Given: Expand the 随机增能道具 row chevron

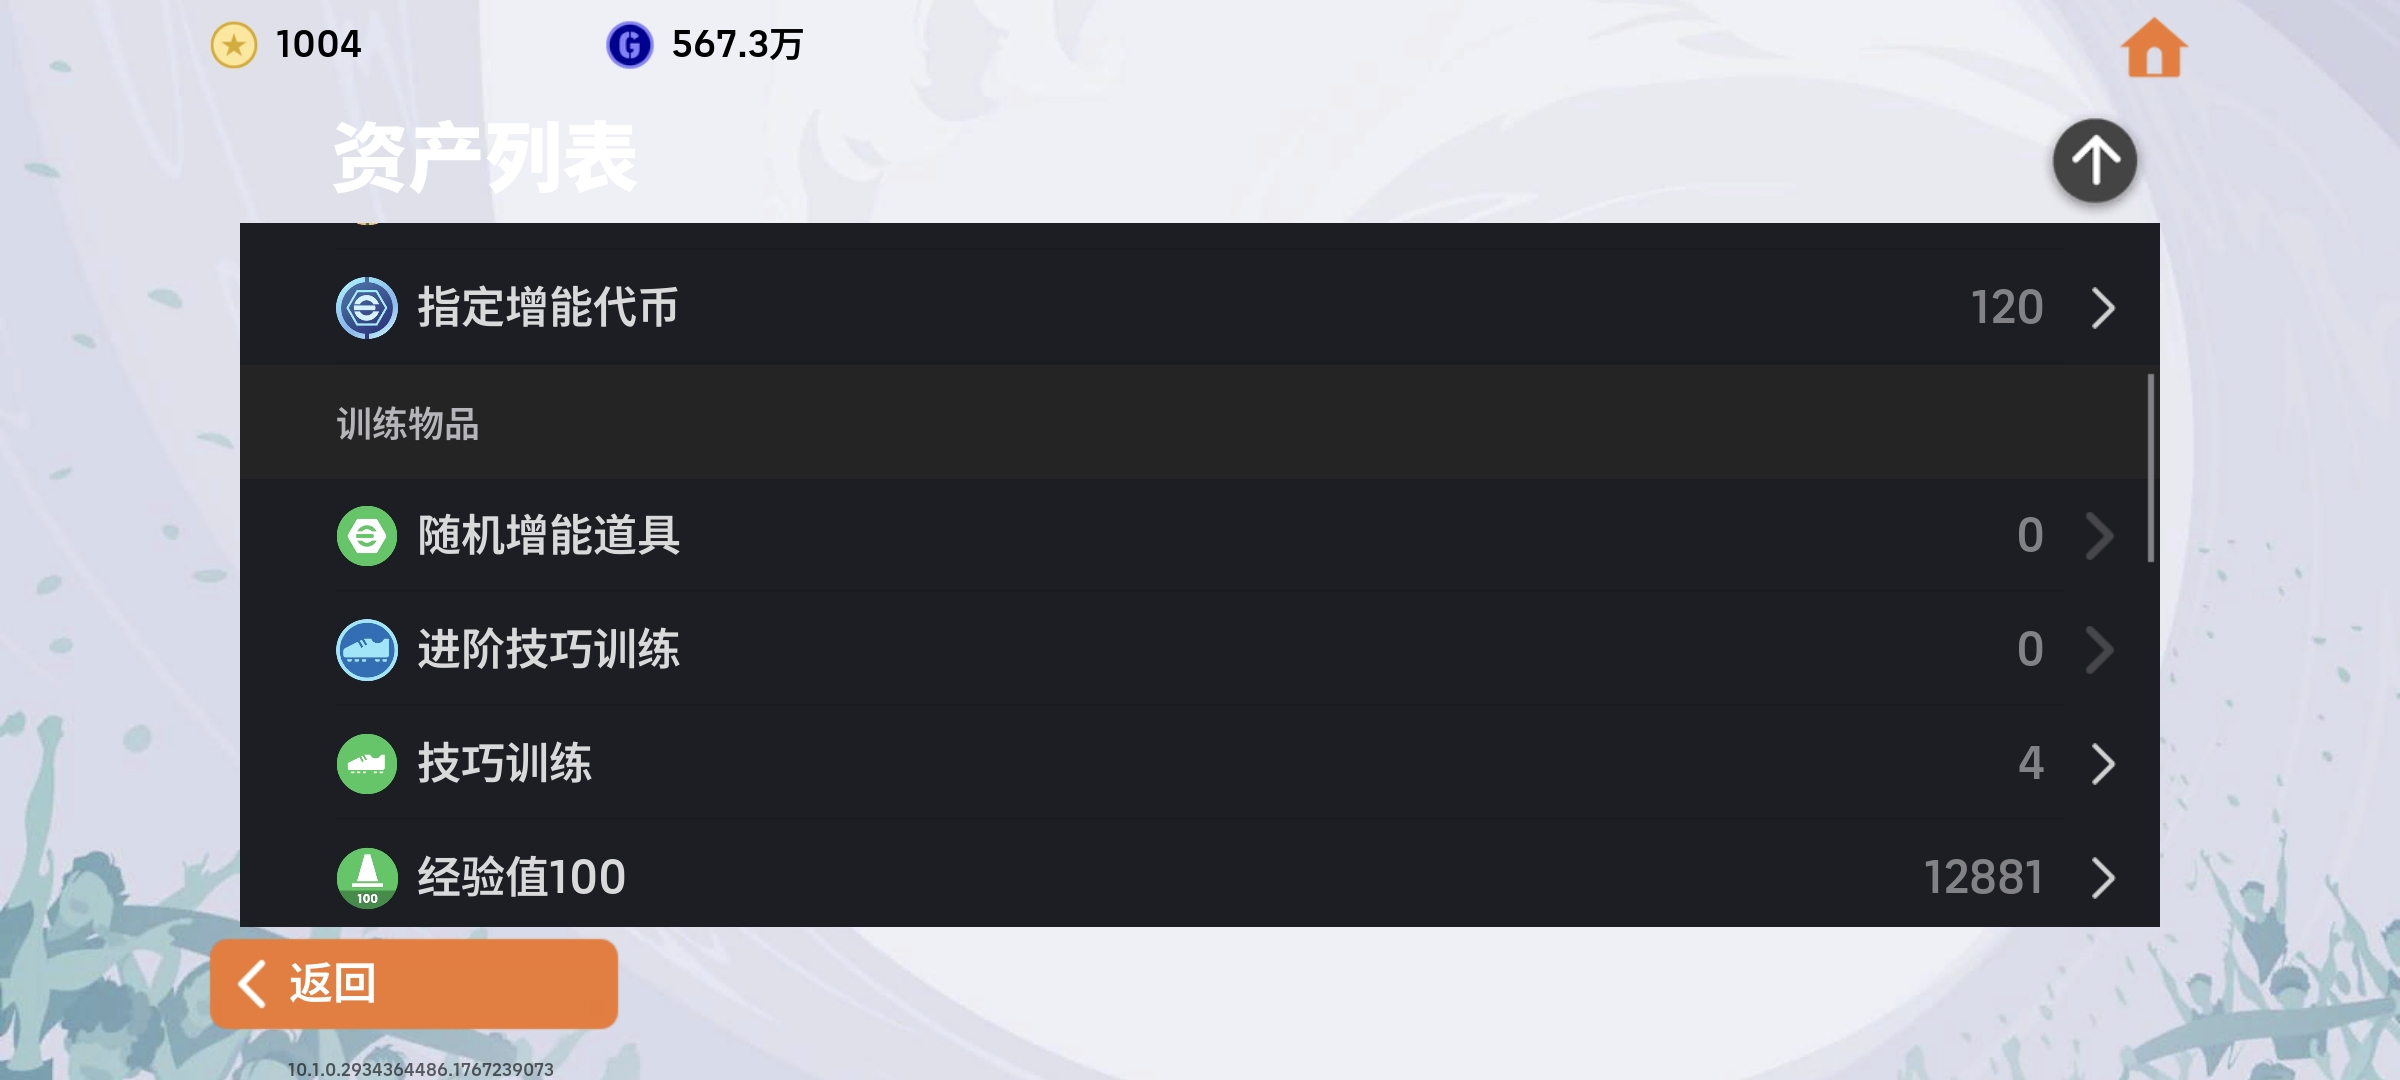Looking at the screenshot, I should tap(2100, 536).
